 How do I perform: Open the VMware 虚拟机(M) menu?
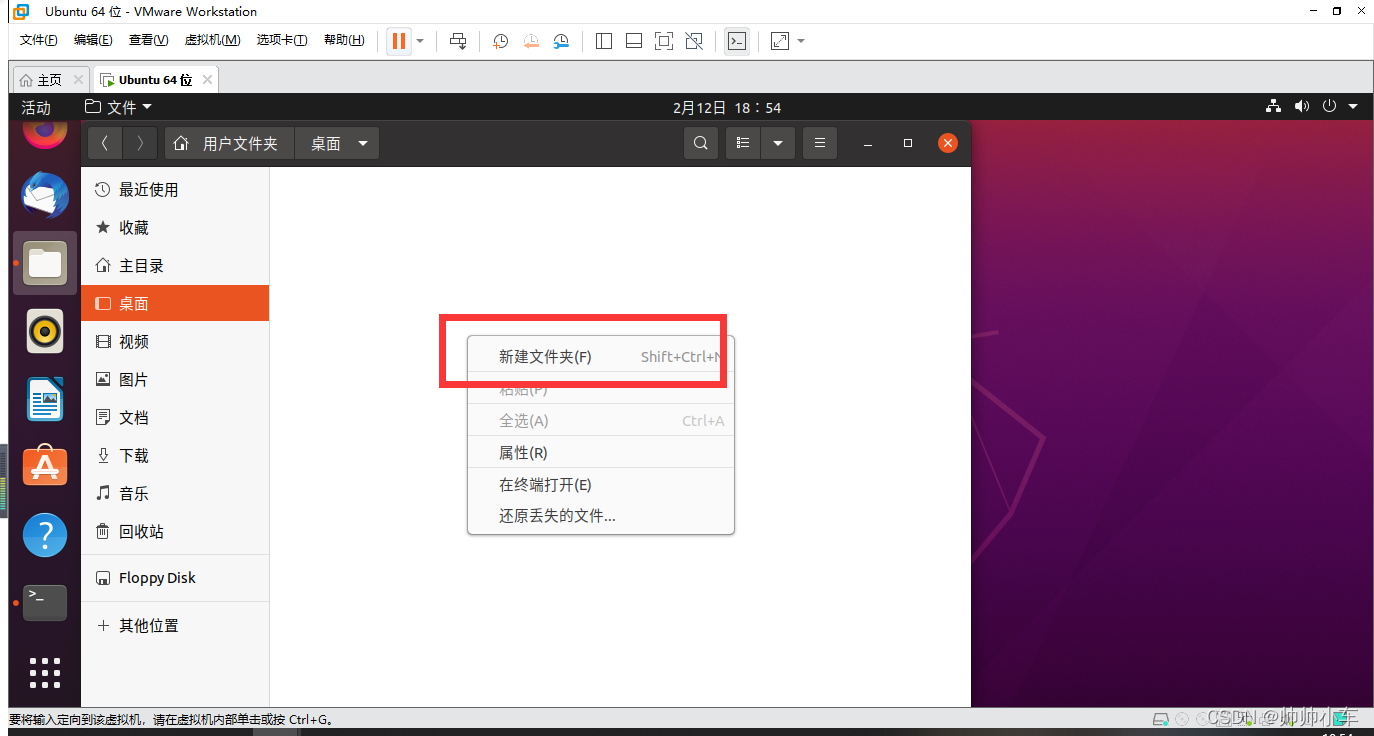click(212, 40)
